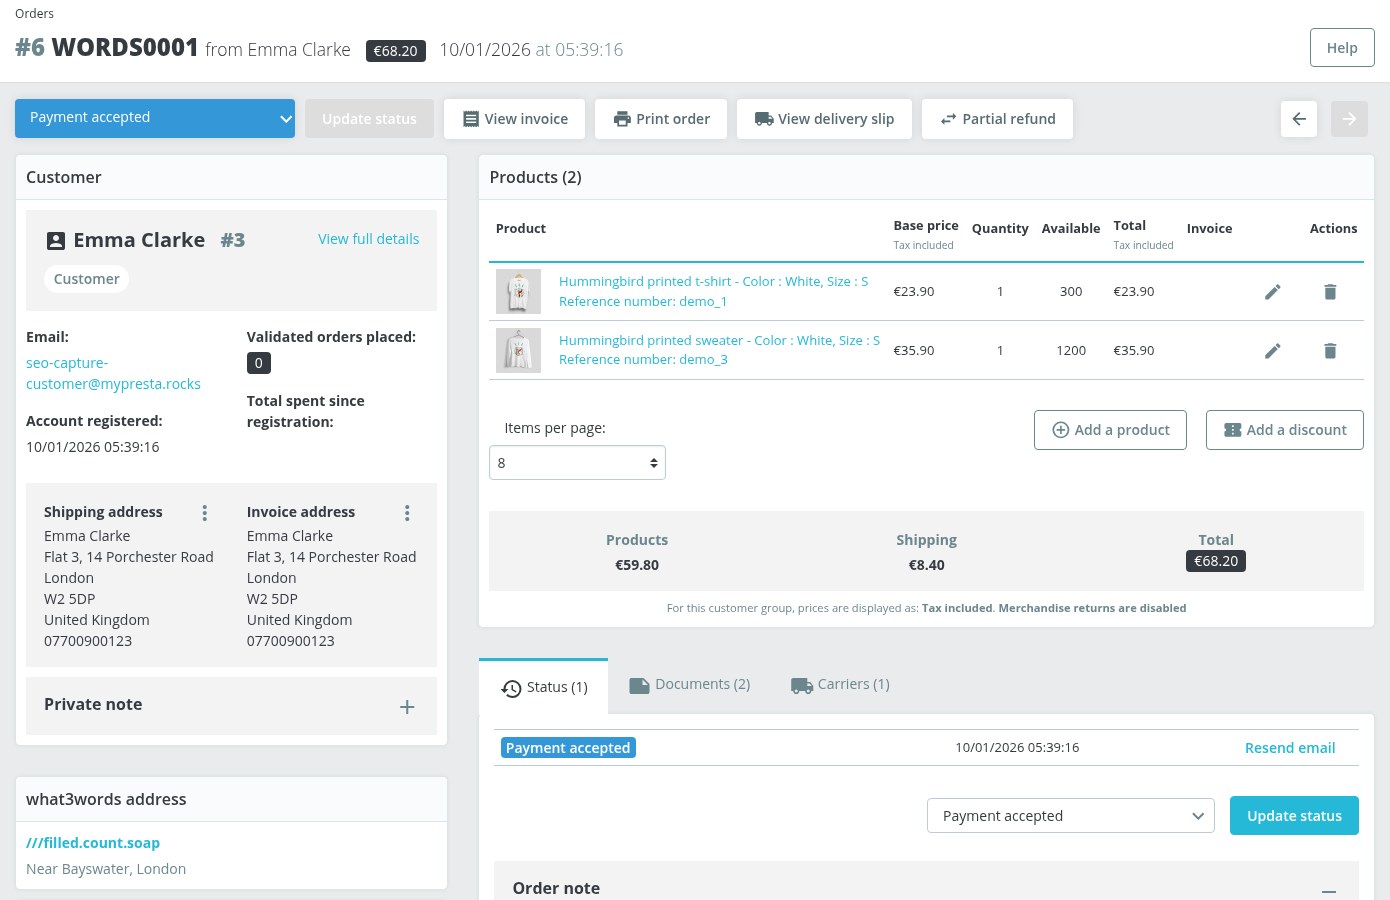
Task: Start a Partial refund
Action: pos(997,119)
